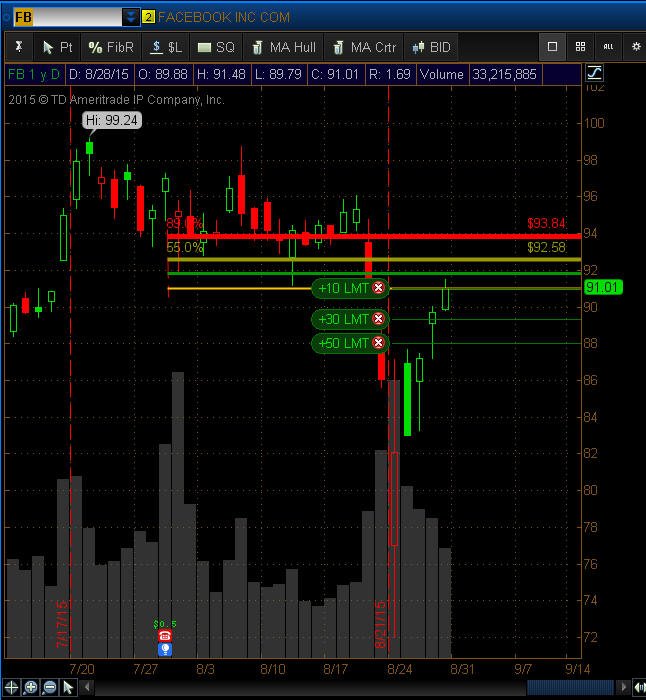Click the chart style curve icon

click(594, 73)
